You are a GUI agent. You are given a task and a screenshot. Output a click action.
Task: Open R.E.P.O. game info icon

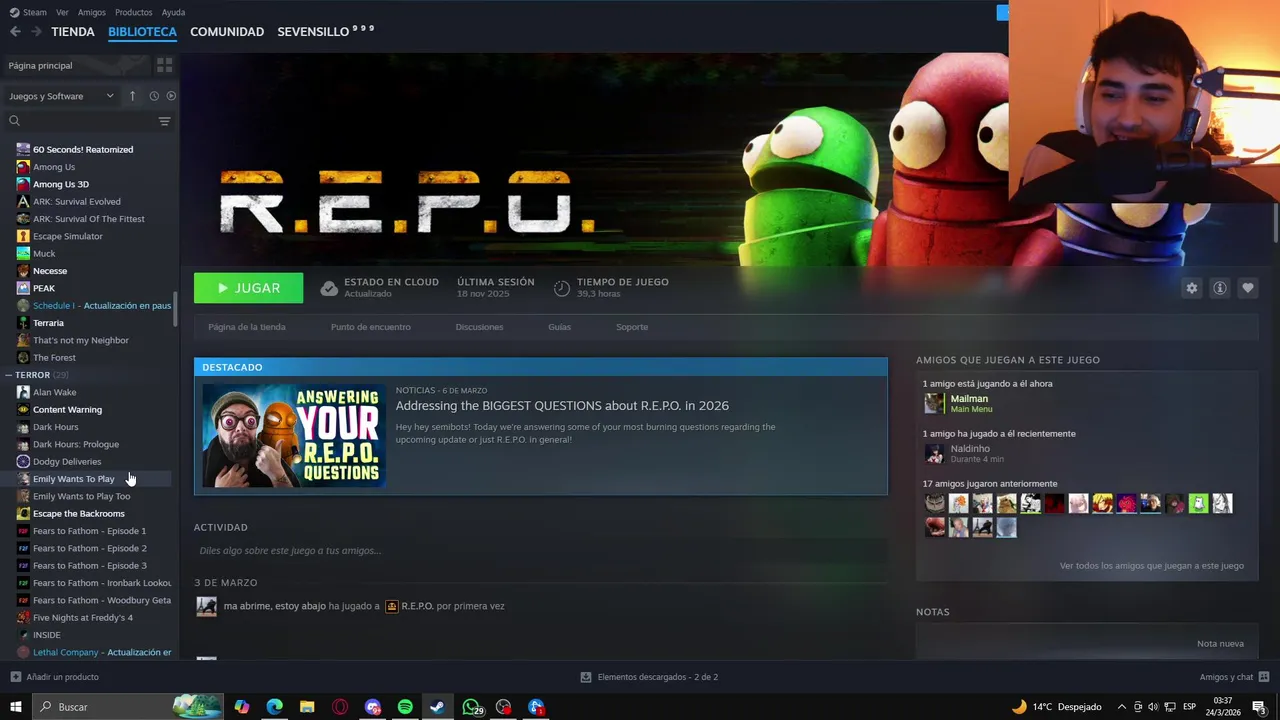point(1219,288)
